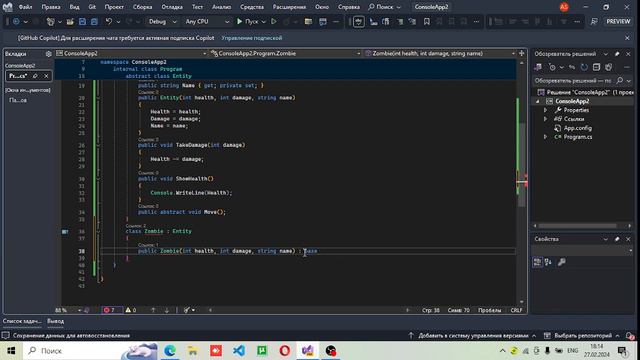Click the alphabetical sort icon in Properties panel
This screenshot has height=360, width=640.
tap(548, 262)
